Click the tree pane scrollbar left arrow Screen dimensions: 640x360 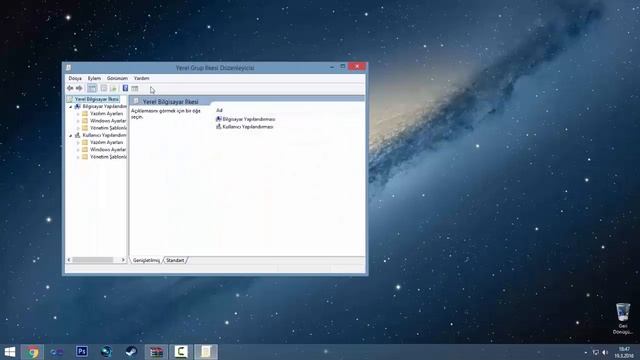point(69,260)
